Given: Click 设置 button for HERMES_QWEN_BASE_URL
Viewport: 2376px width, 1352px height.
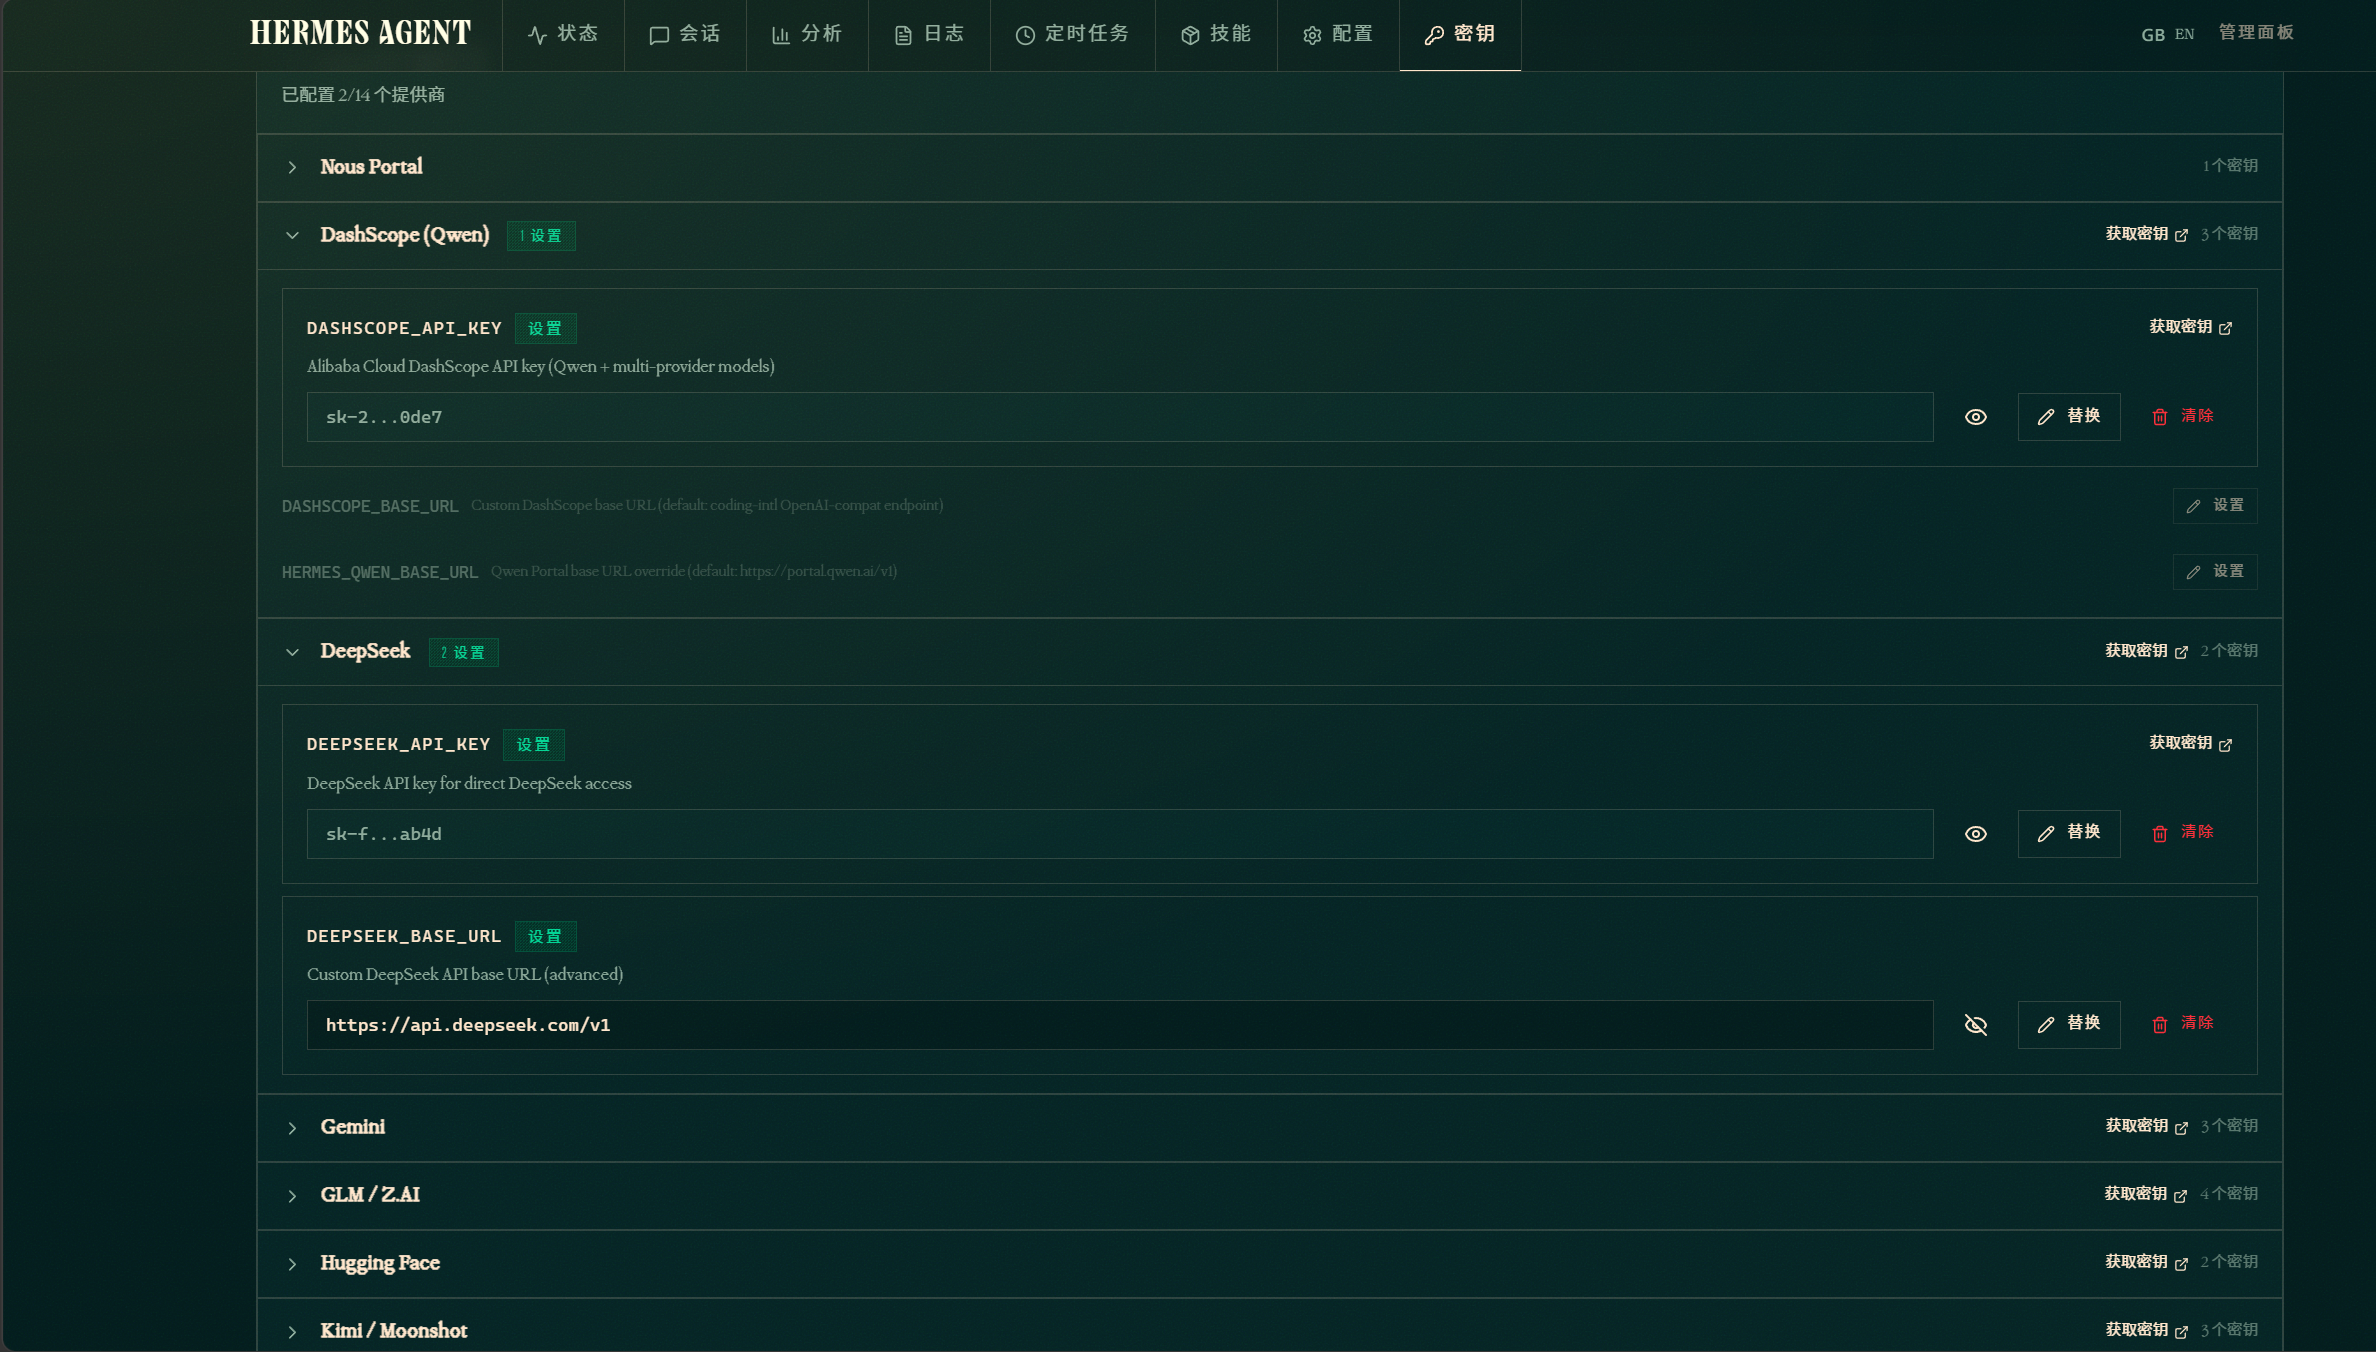Looking at the screenshot, I should point(2215,572).
